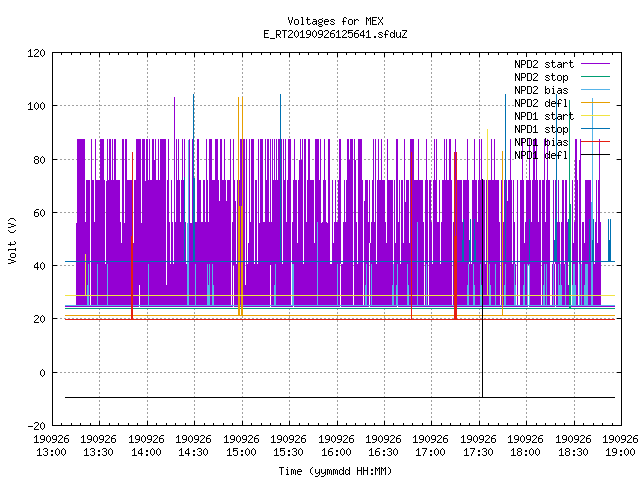Click the 'NPD1 stop' legend label
The width and height of the screenshot is (640, 480).
(x=541, y=129)
